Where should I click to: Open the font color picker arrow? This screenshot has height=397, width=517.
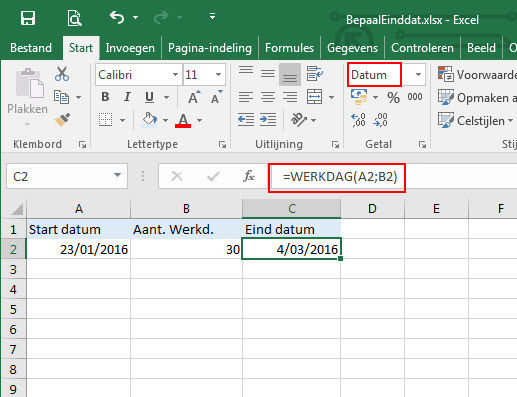pos(200,120)
